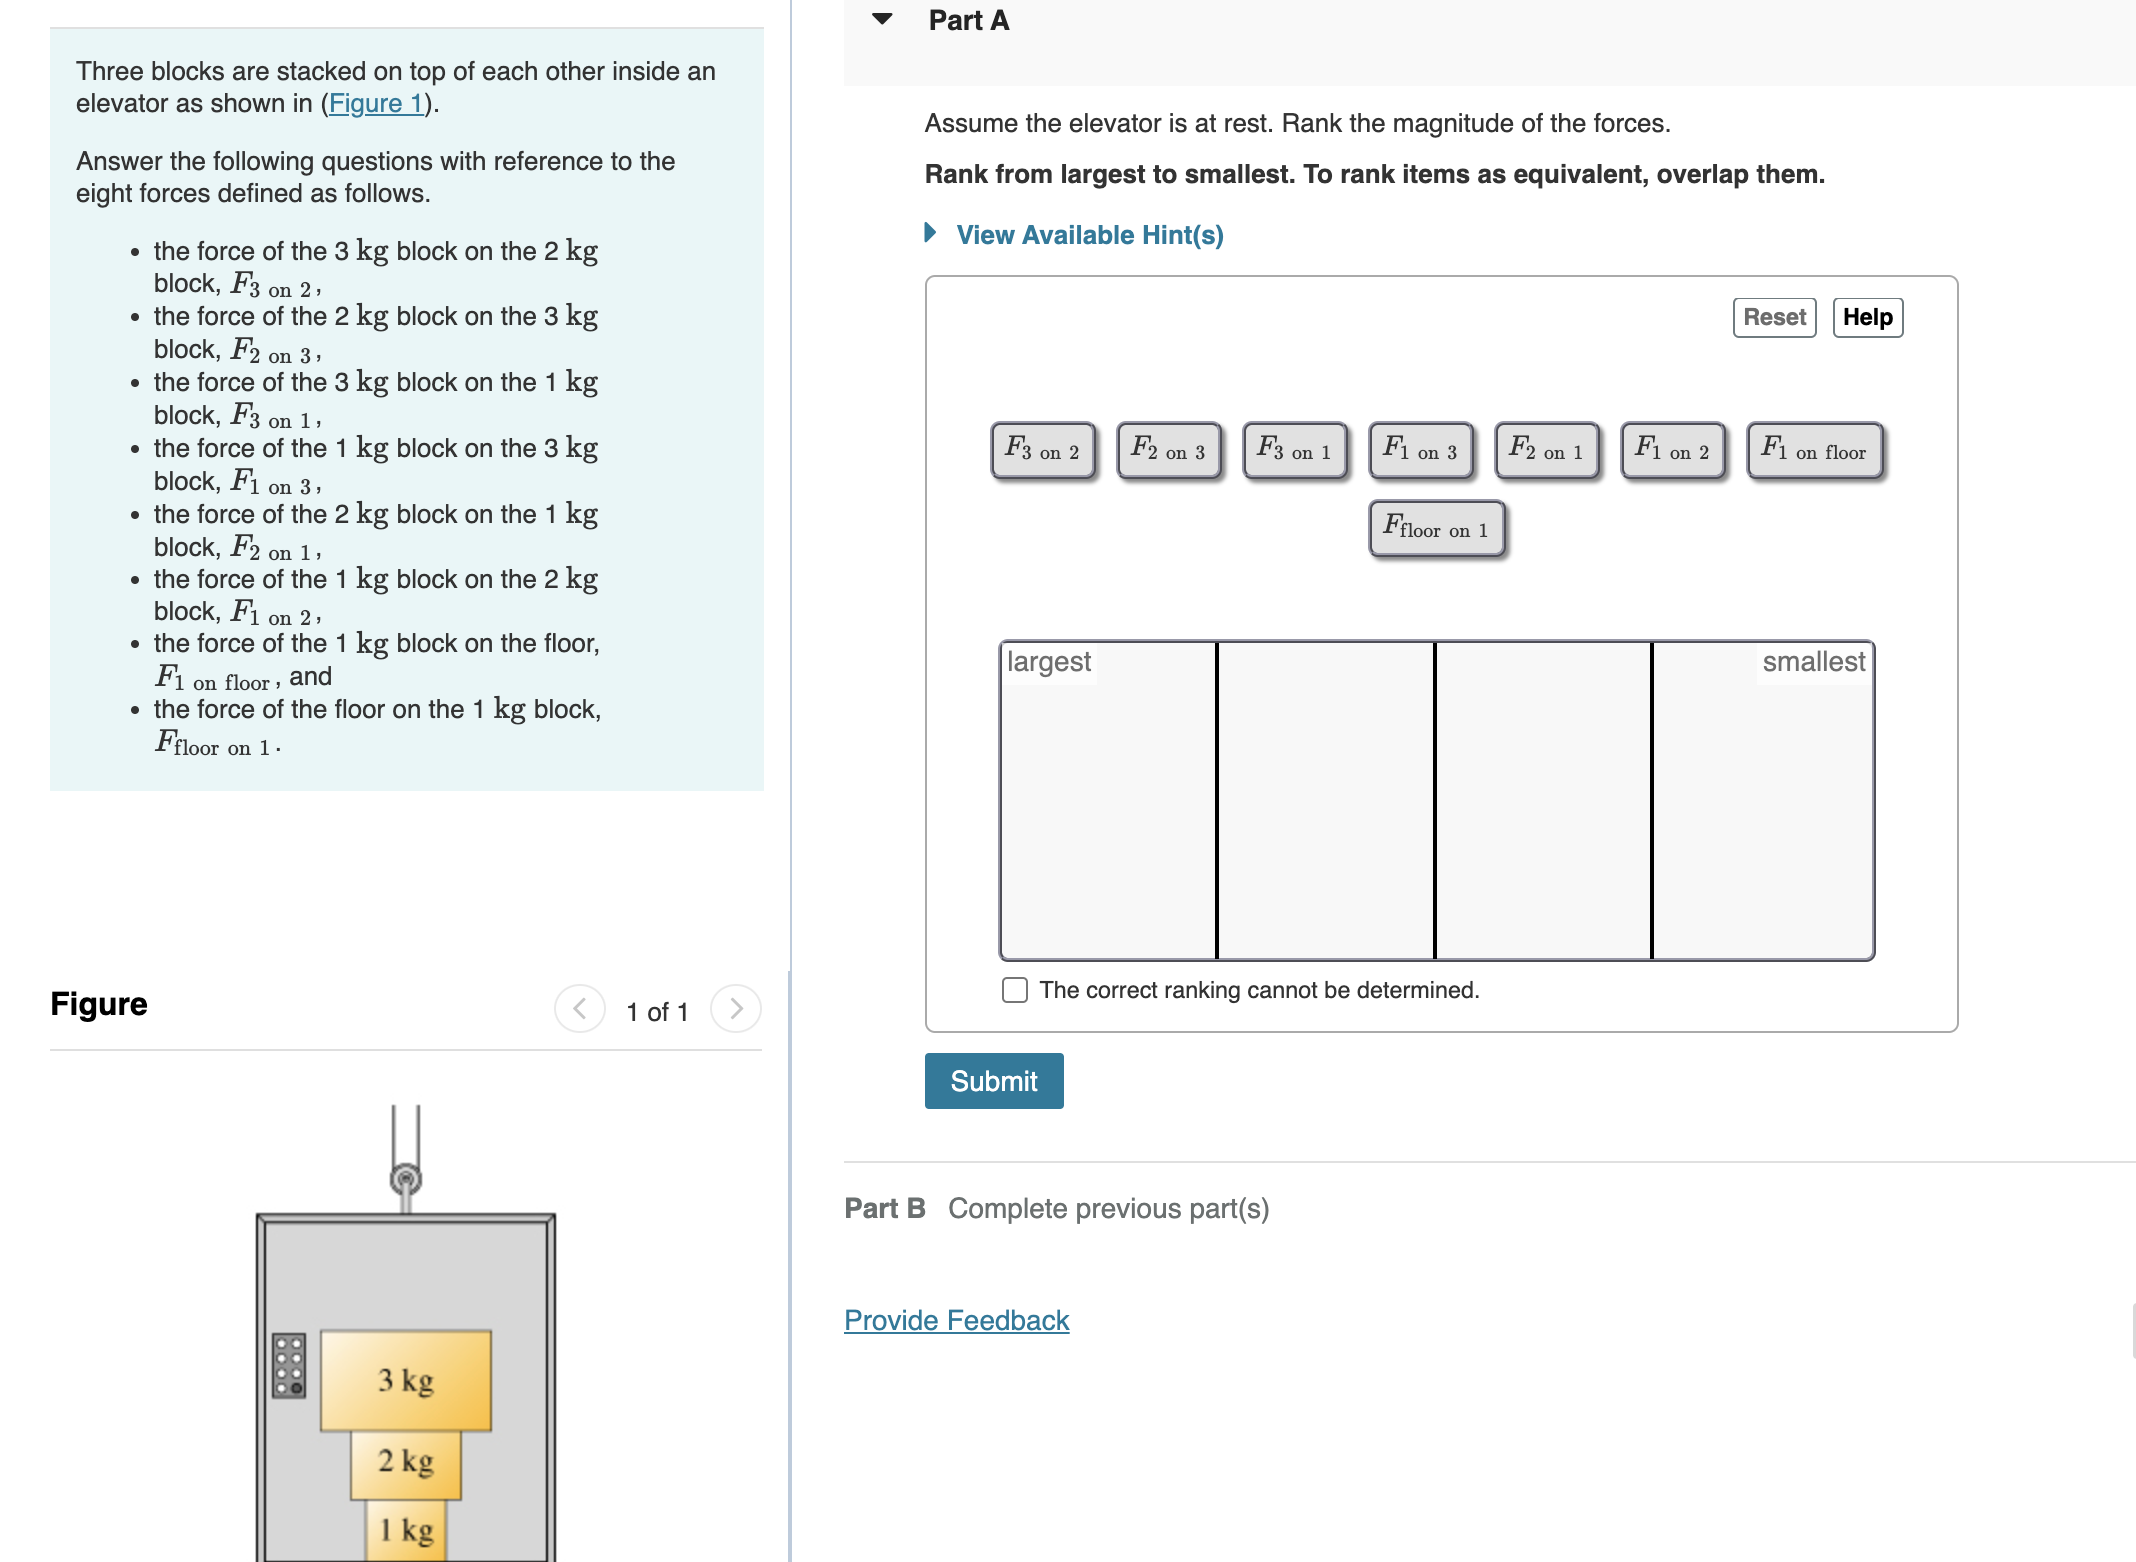Click the Reset button
Viewport: 2136px width, 1562px height.
1773,318
